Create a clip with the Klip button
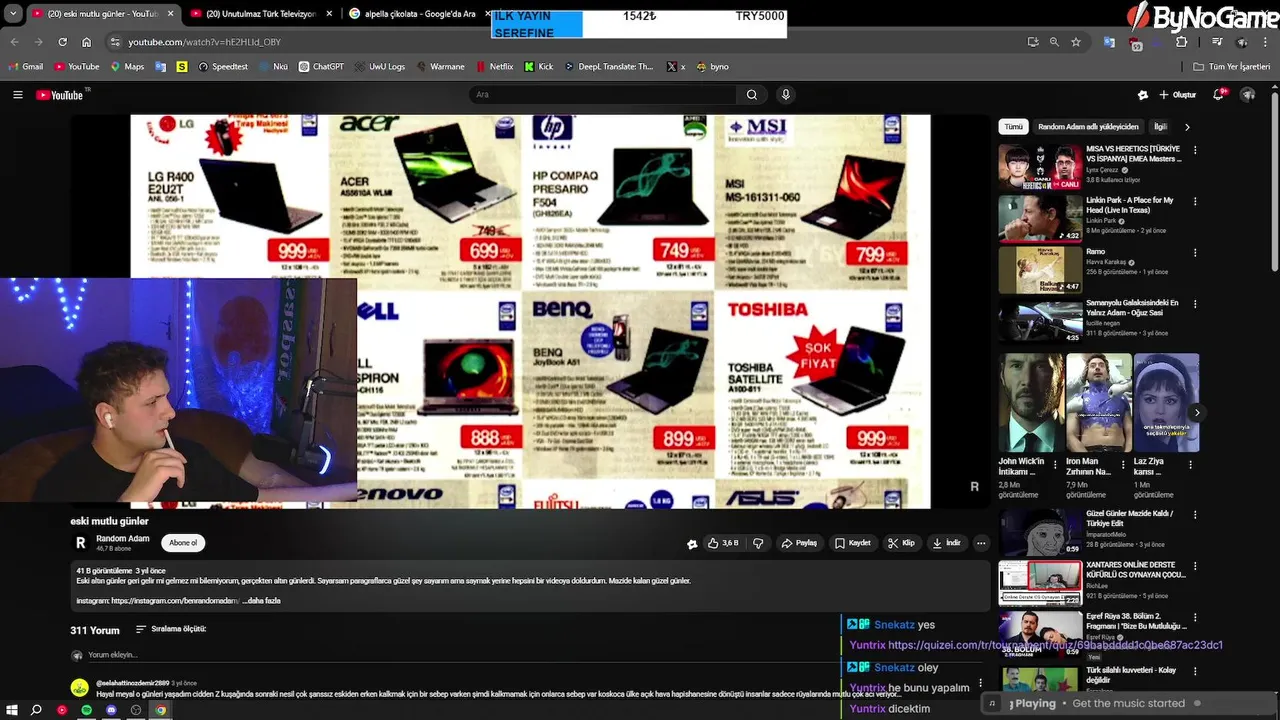 (901, 543)
